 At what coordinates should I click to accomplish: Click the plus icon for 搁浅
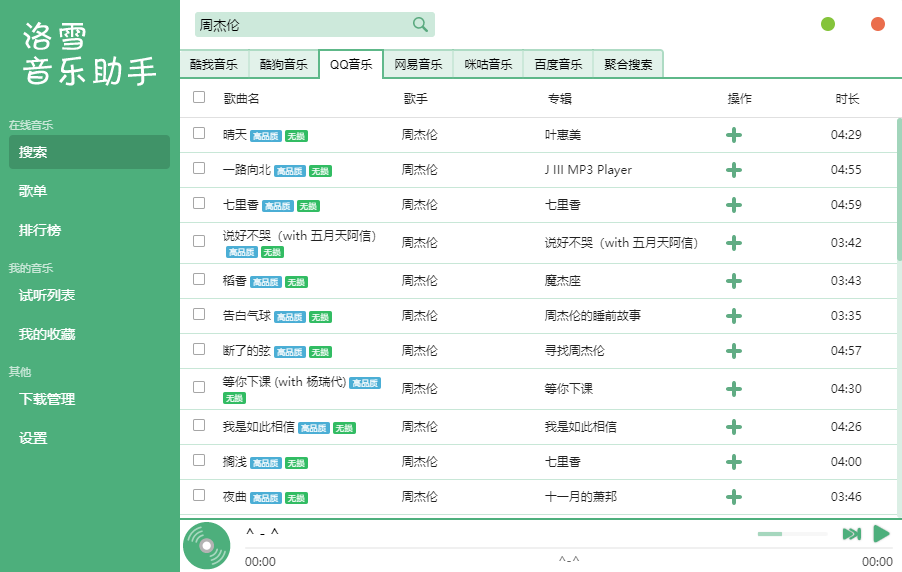[x=733, y=462]
